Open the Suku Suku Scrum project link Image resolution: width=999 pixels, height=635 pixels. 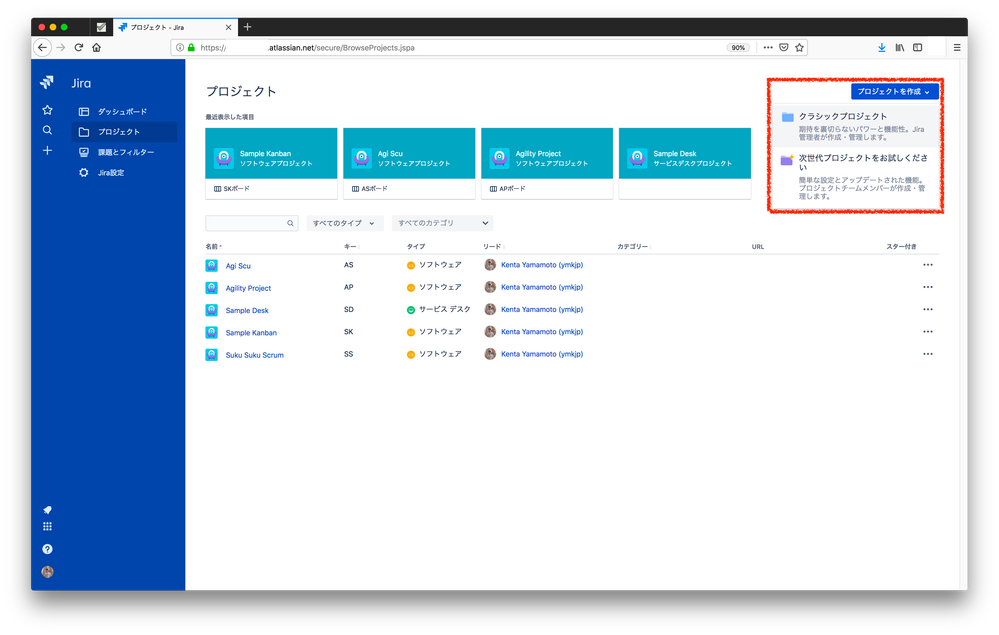pos(254,355)
